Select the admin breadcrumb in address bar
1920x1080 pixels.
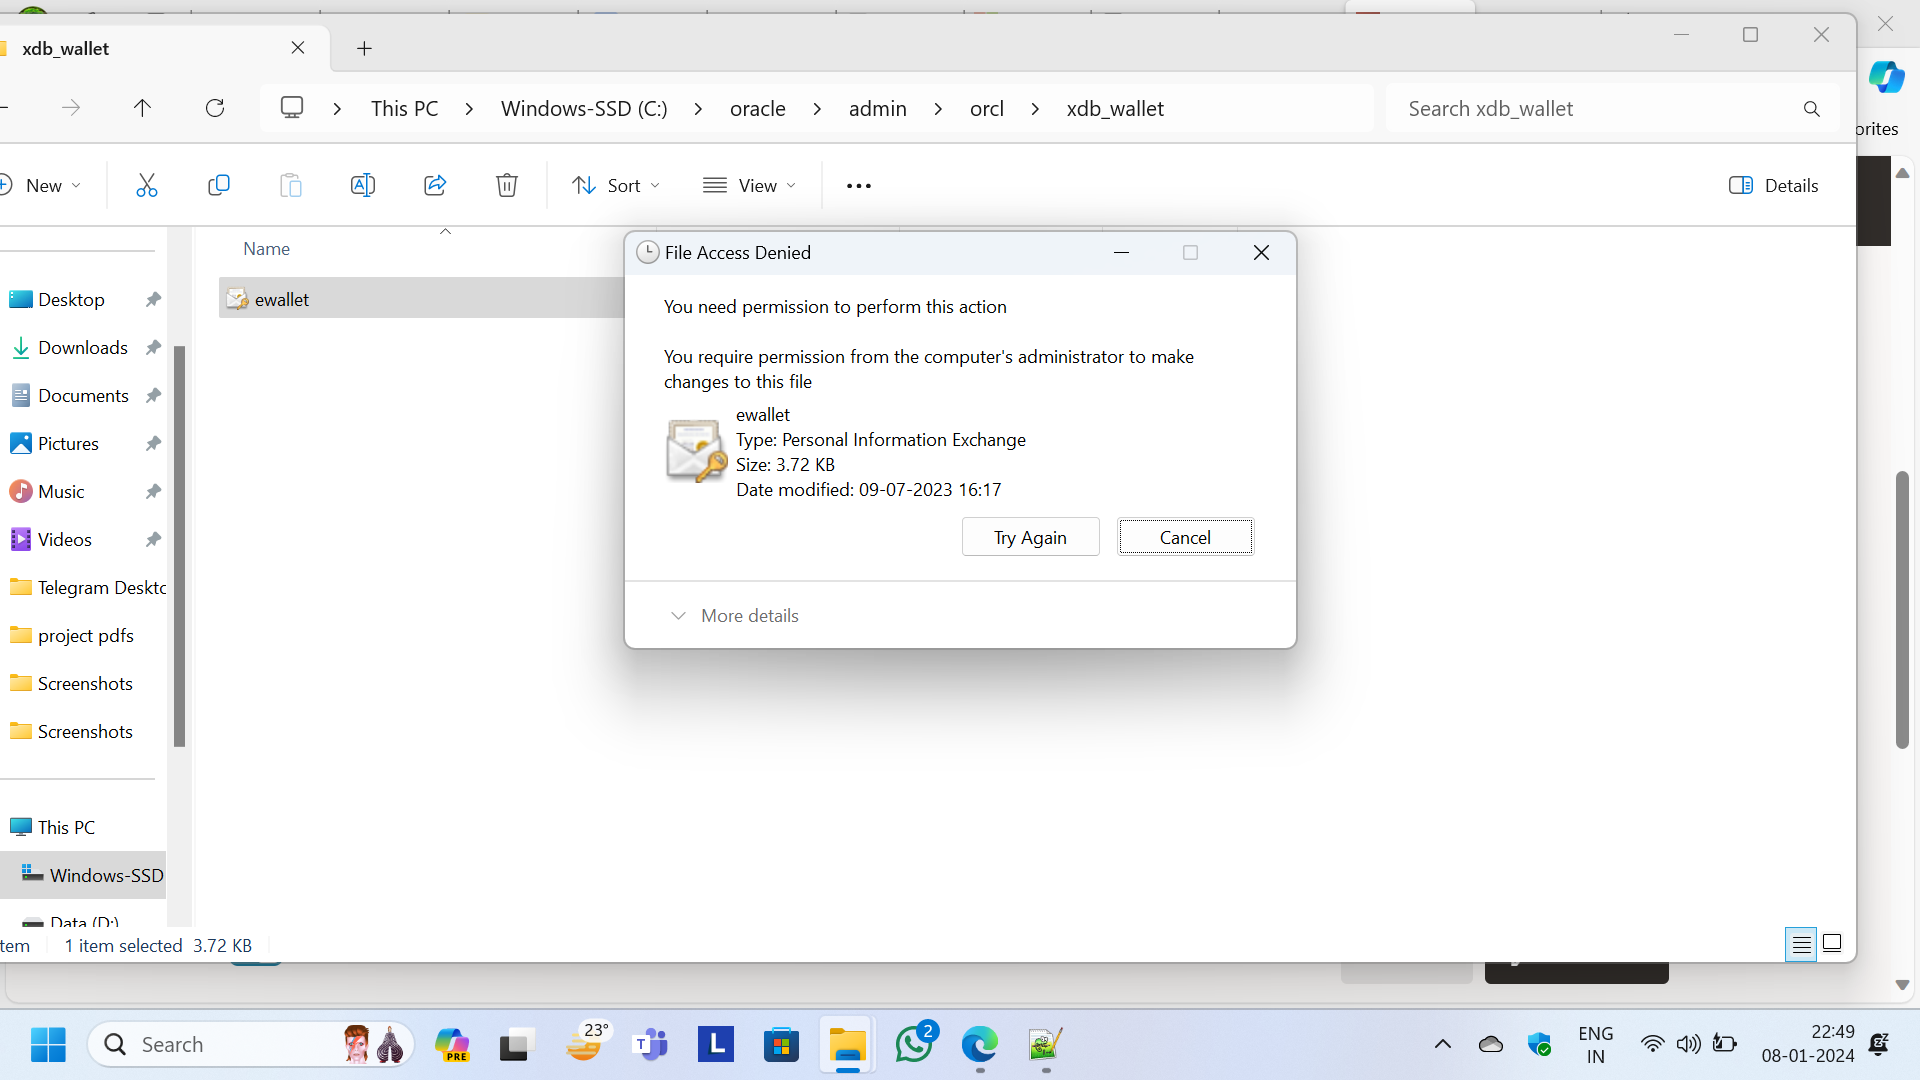(x=877, y=108)
